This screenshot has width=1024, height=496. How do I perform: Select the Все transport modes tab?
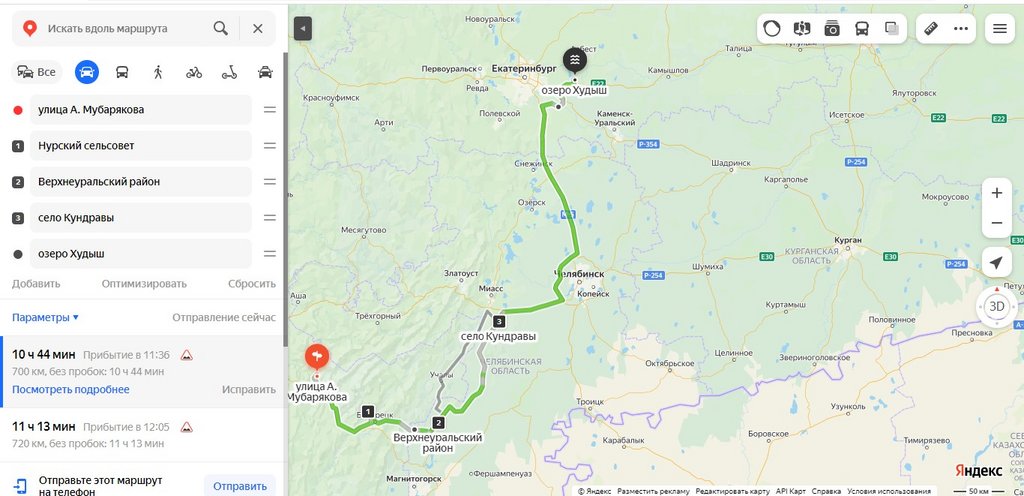[37, 72]
